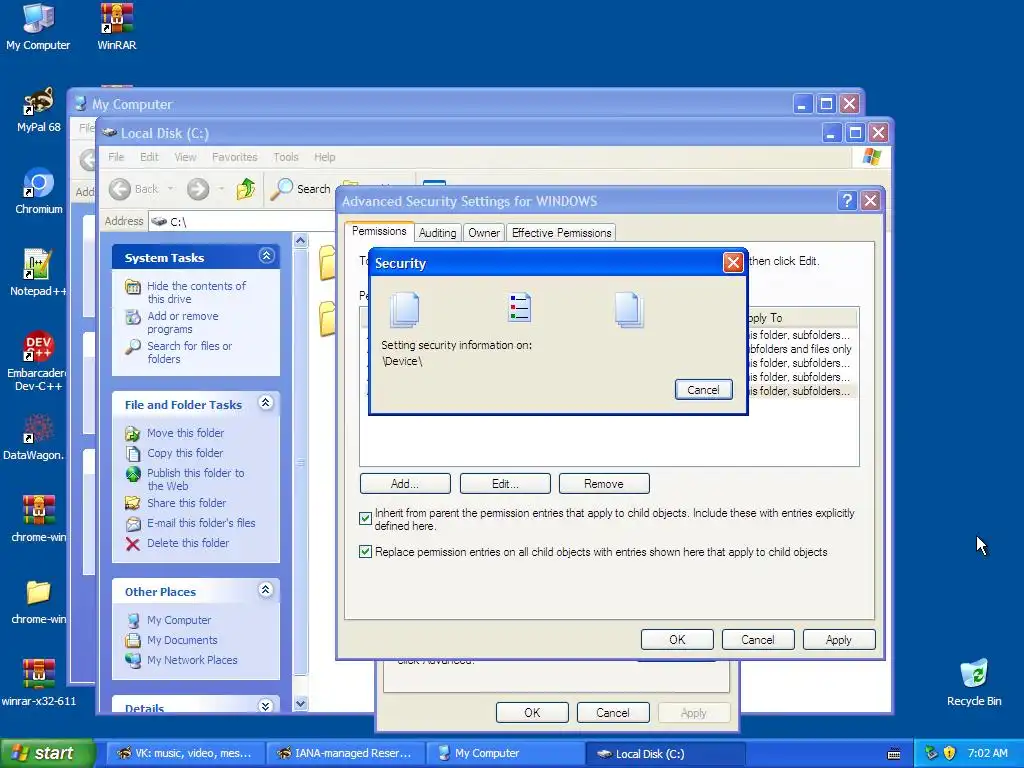Collapse the Other Places panel
The width and height of the screenshot is (1024, 768).
[265, 590]
